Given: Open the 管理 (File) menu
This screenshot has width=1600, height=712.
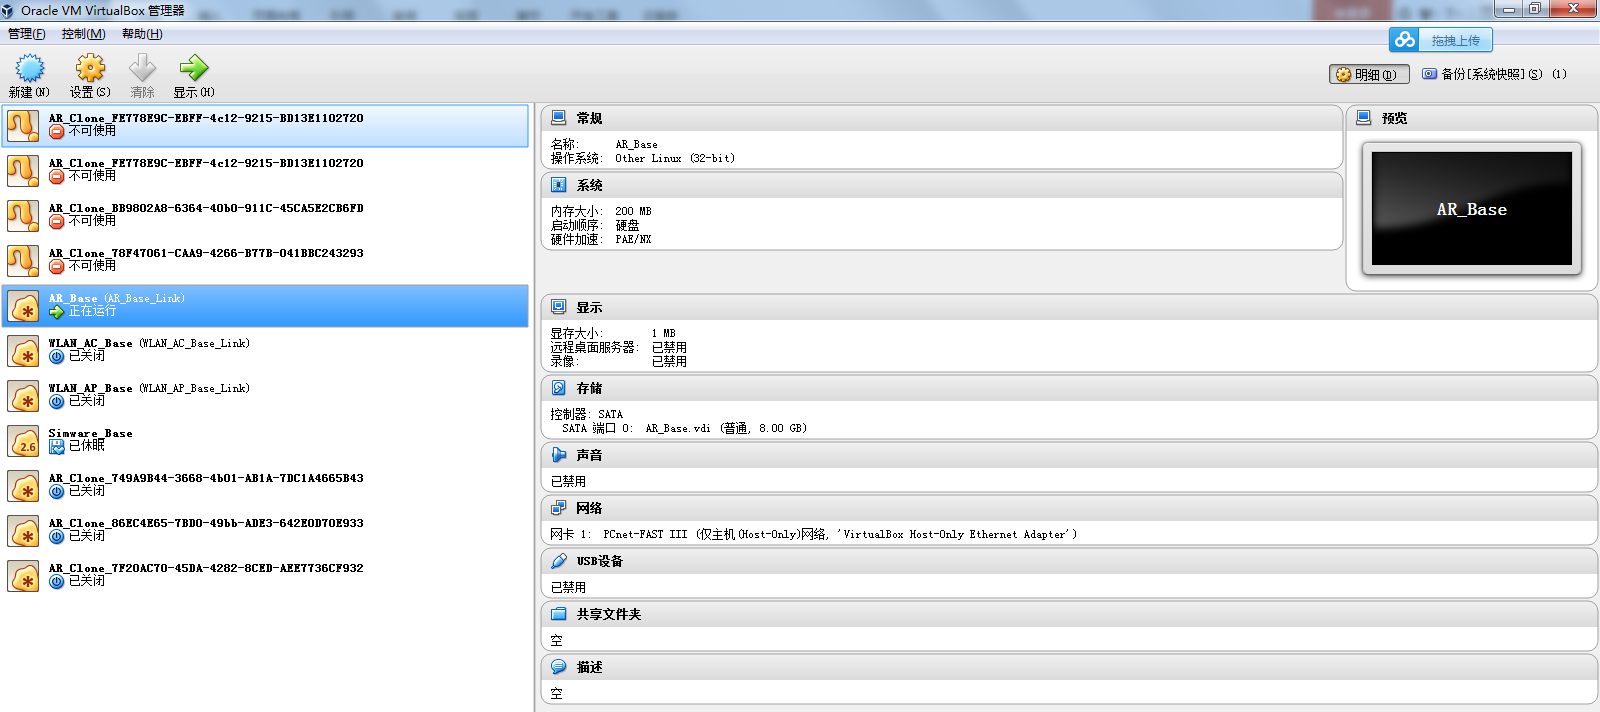Looking at the screenshot, I should coord(27,34).
